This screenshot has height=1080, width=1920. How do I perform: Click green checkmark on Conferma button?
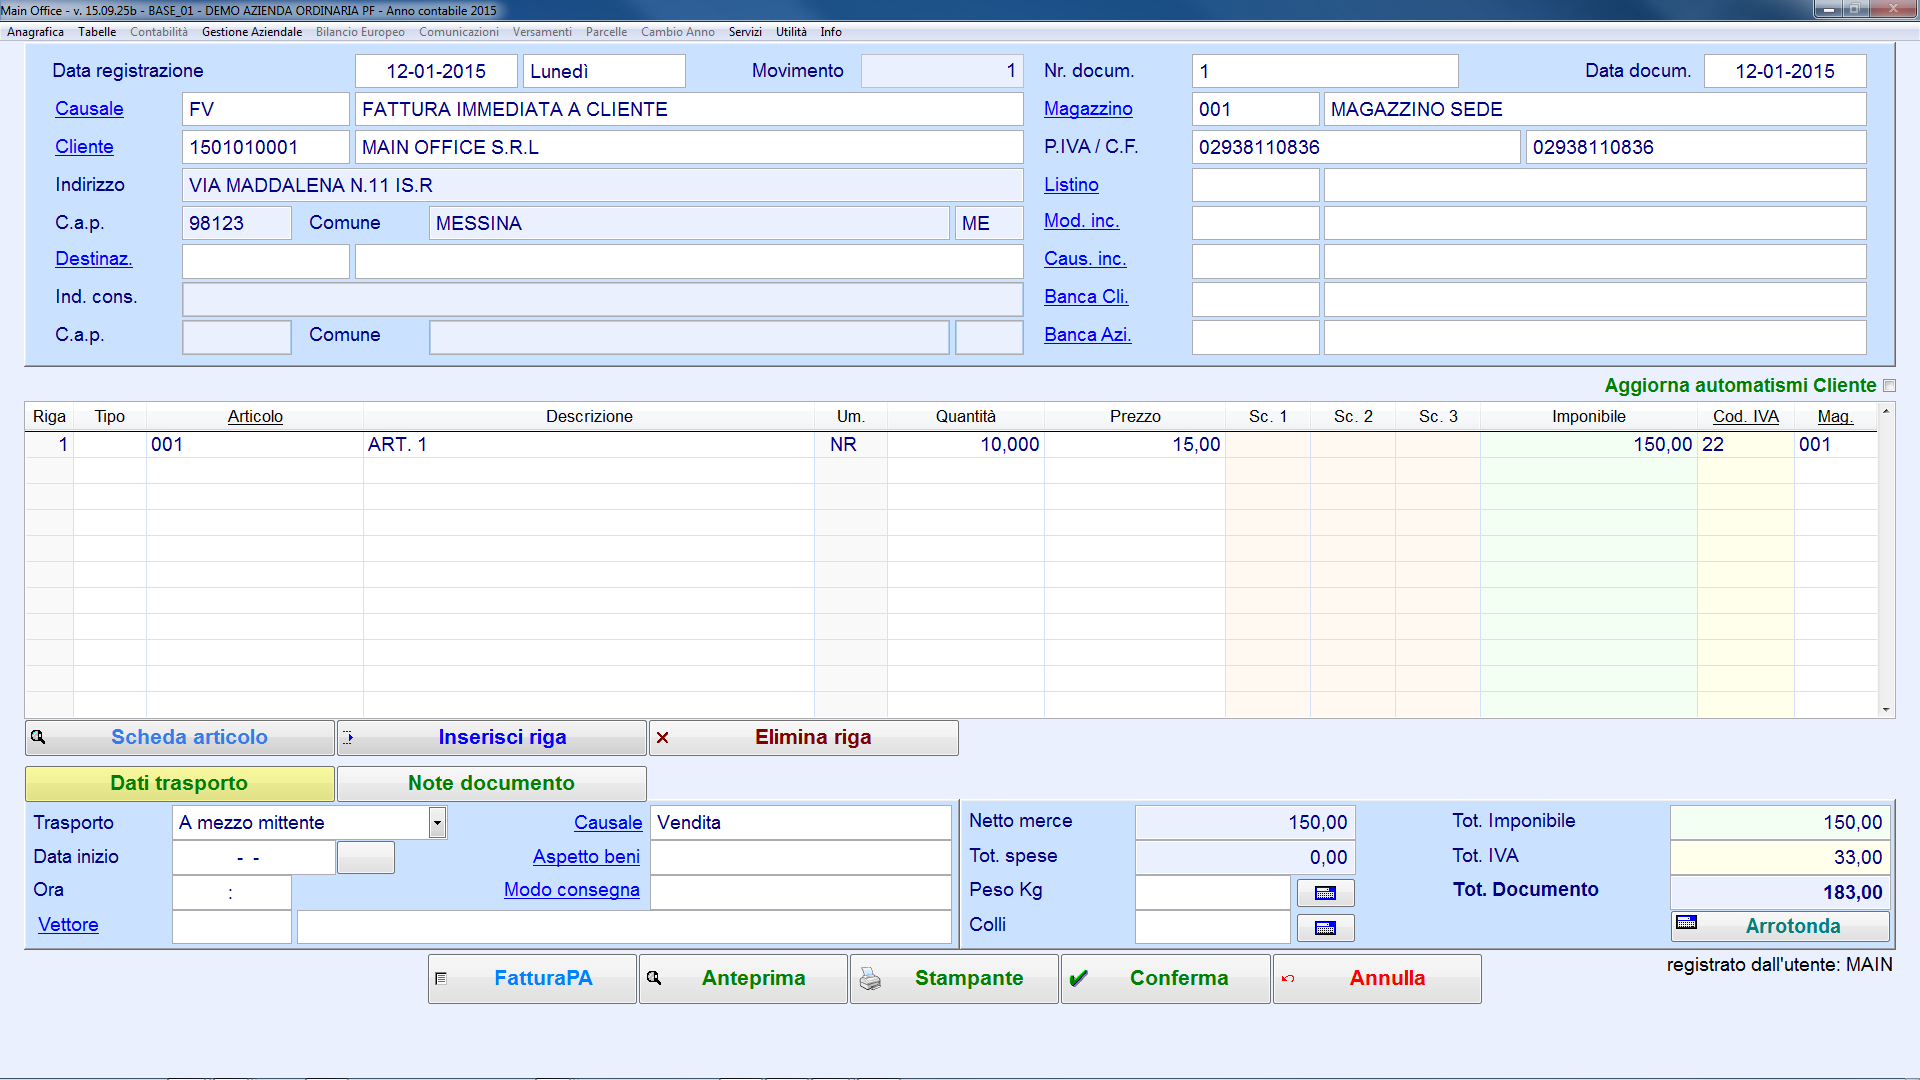[1078, 979]
